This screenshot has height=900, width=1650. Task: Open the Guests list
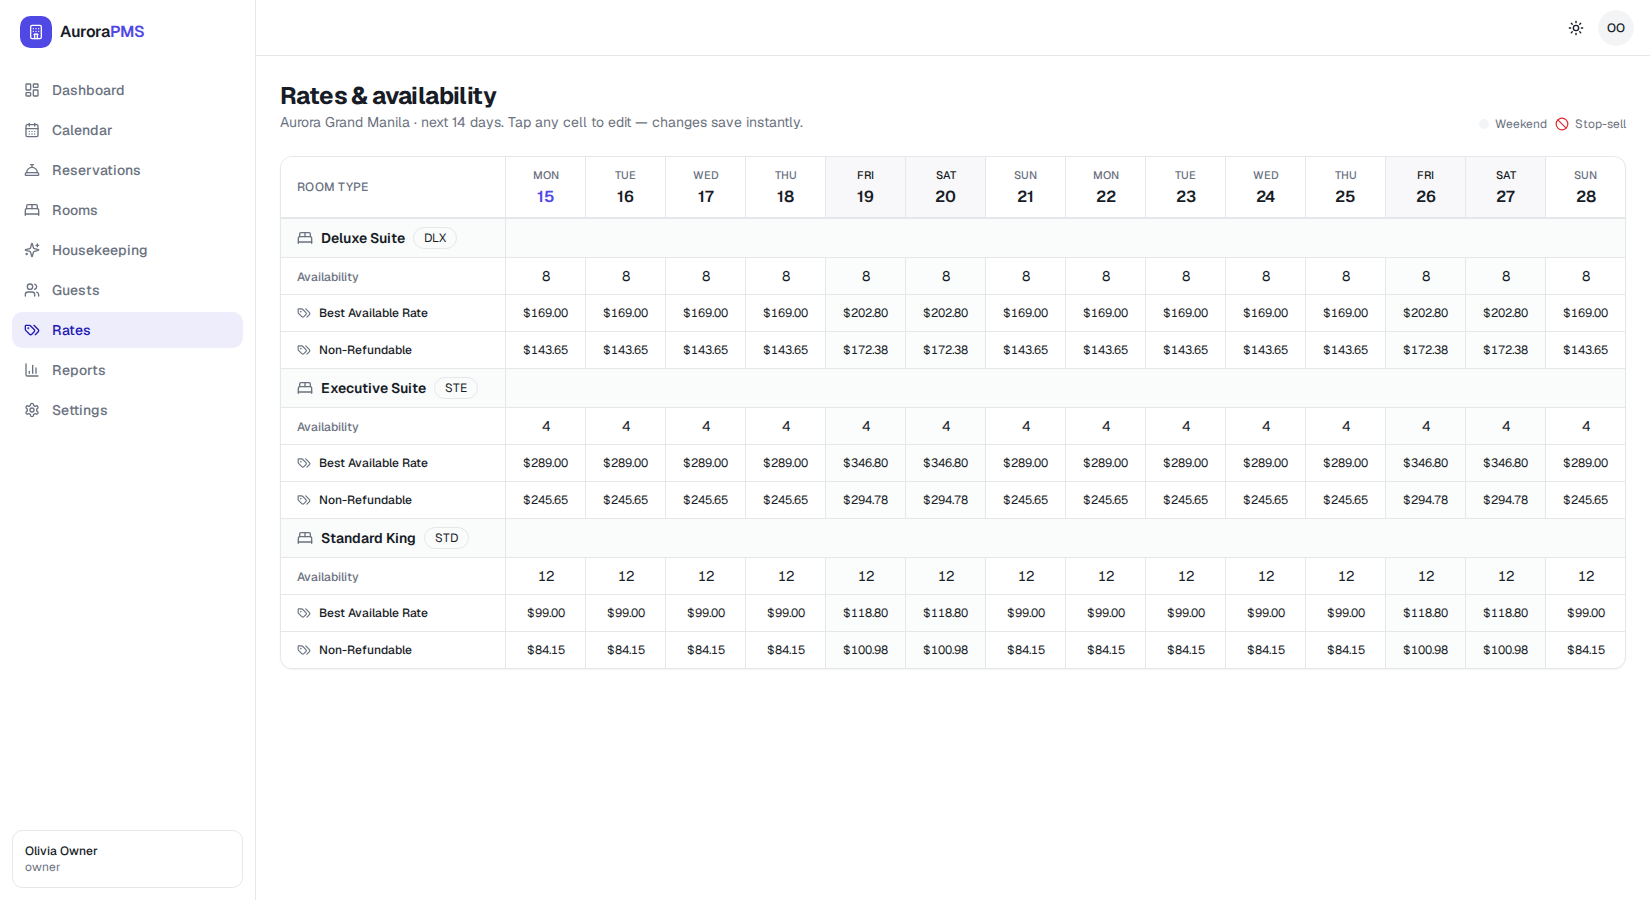click(x=127, y=290)
